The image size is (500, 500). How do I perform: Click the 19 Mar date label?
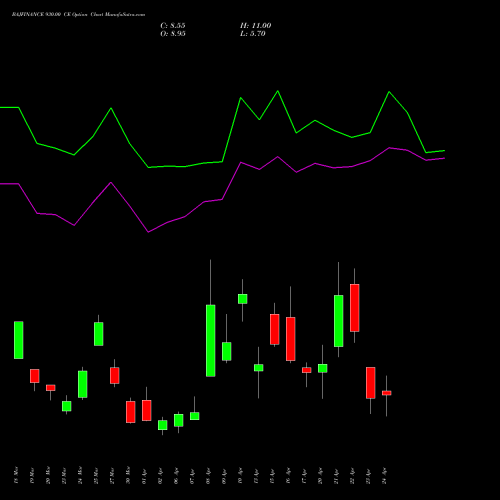[32, 475]
